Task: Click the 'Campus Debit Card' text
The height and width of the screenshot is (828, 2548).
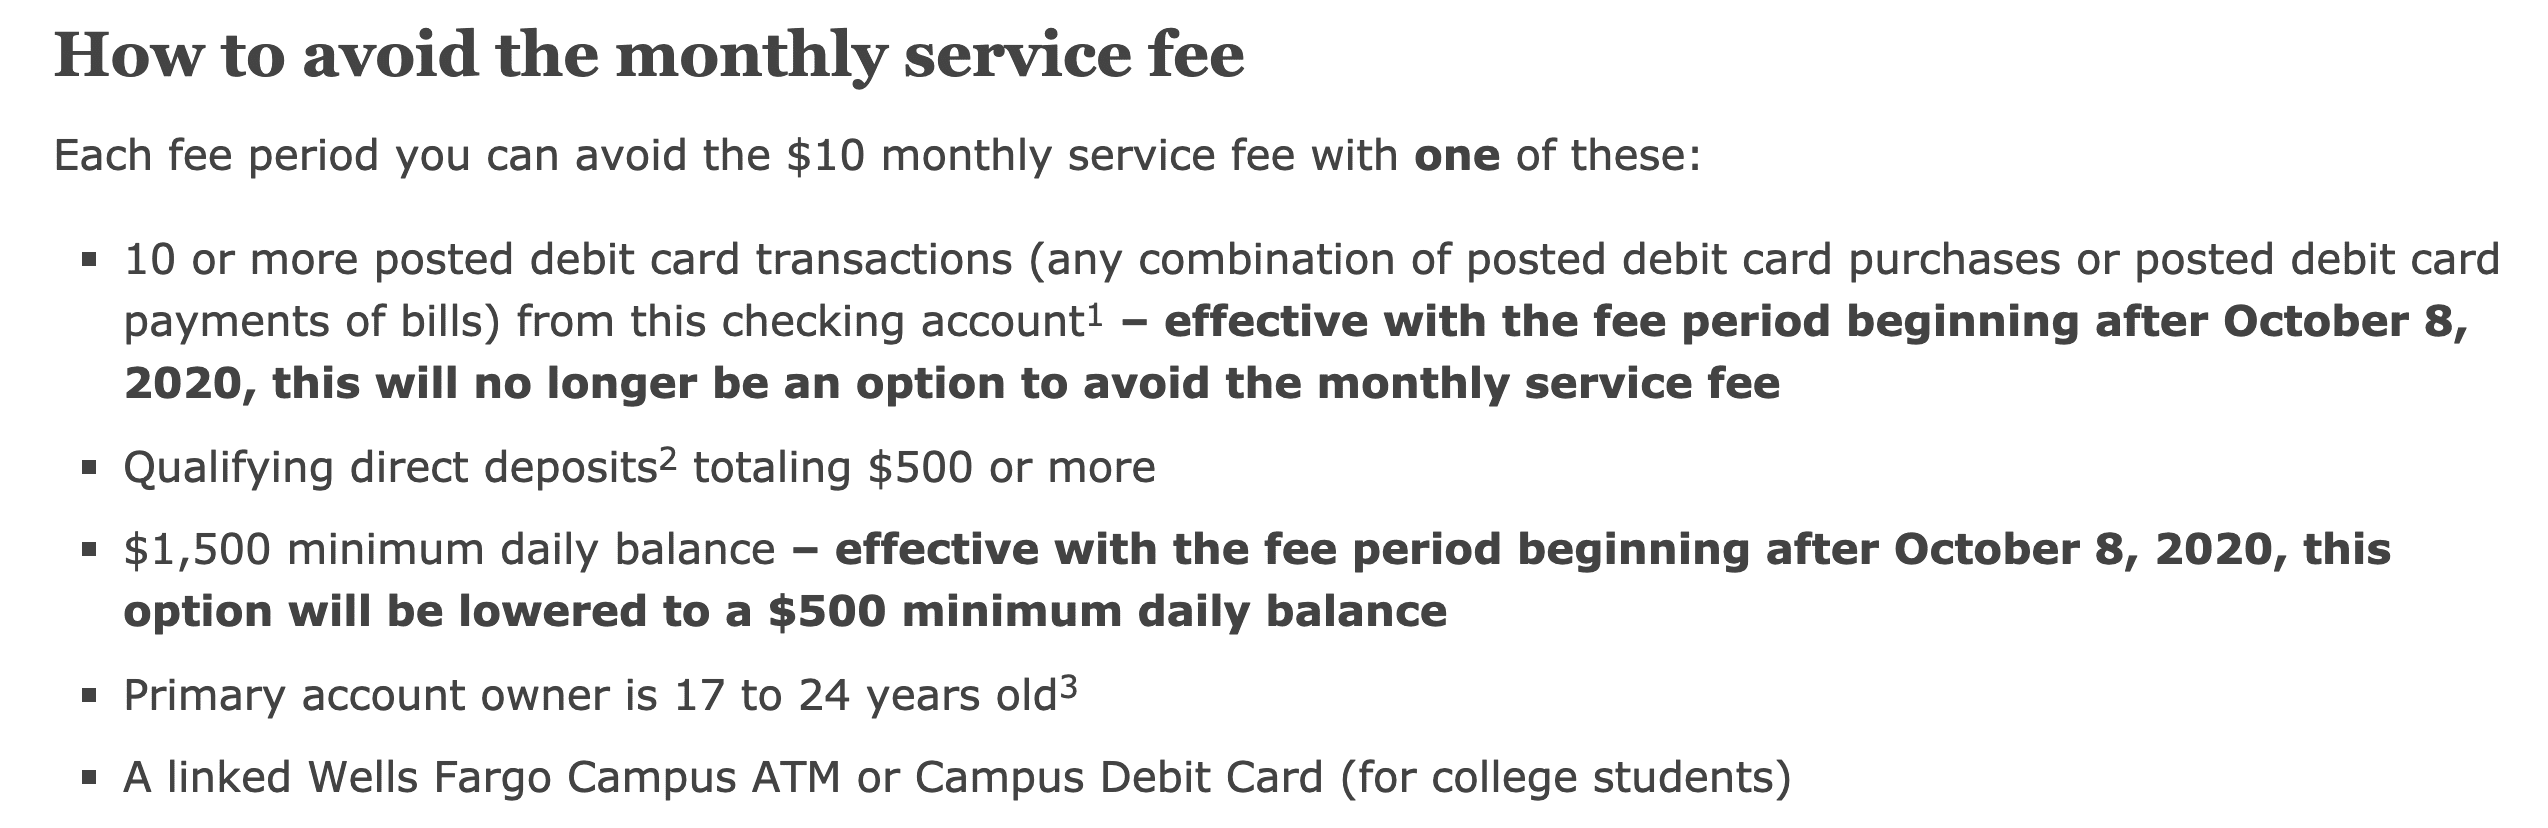Action: point(1119,778)
